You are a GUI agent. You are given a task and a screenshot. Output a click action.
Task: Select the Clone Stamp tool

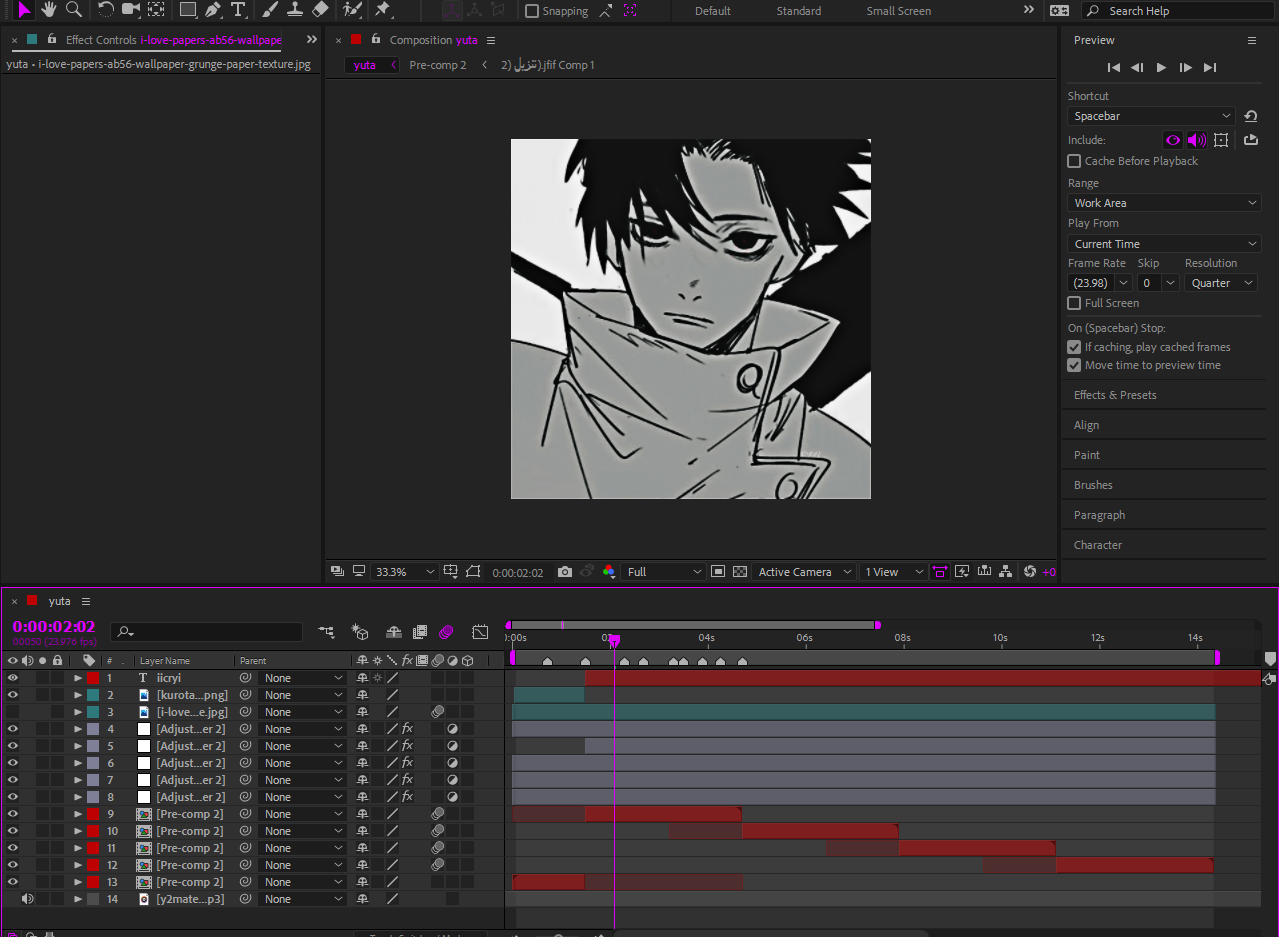[295, 10]
